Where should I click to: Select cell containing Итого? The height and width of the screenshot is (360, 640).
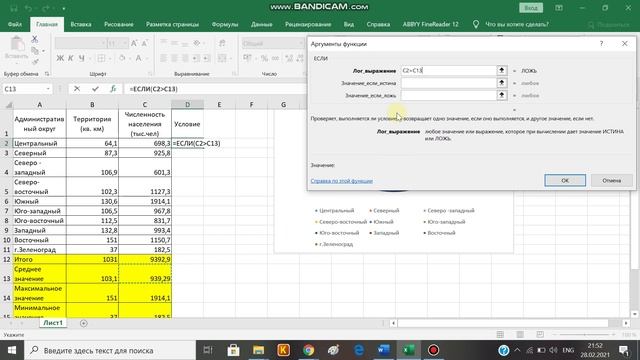40,259
